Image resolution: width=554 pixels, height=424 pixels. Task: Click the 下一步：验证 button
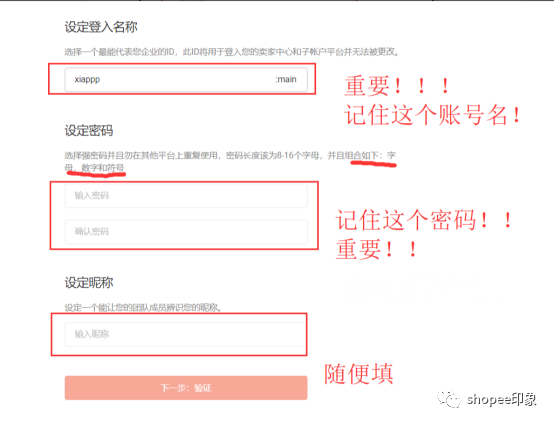[x=186, y=388]
